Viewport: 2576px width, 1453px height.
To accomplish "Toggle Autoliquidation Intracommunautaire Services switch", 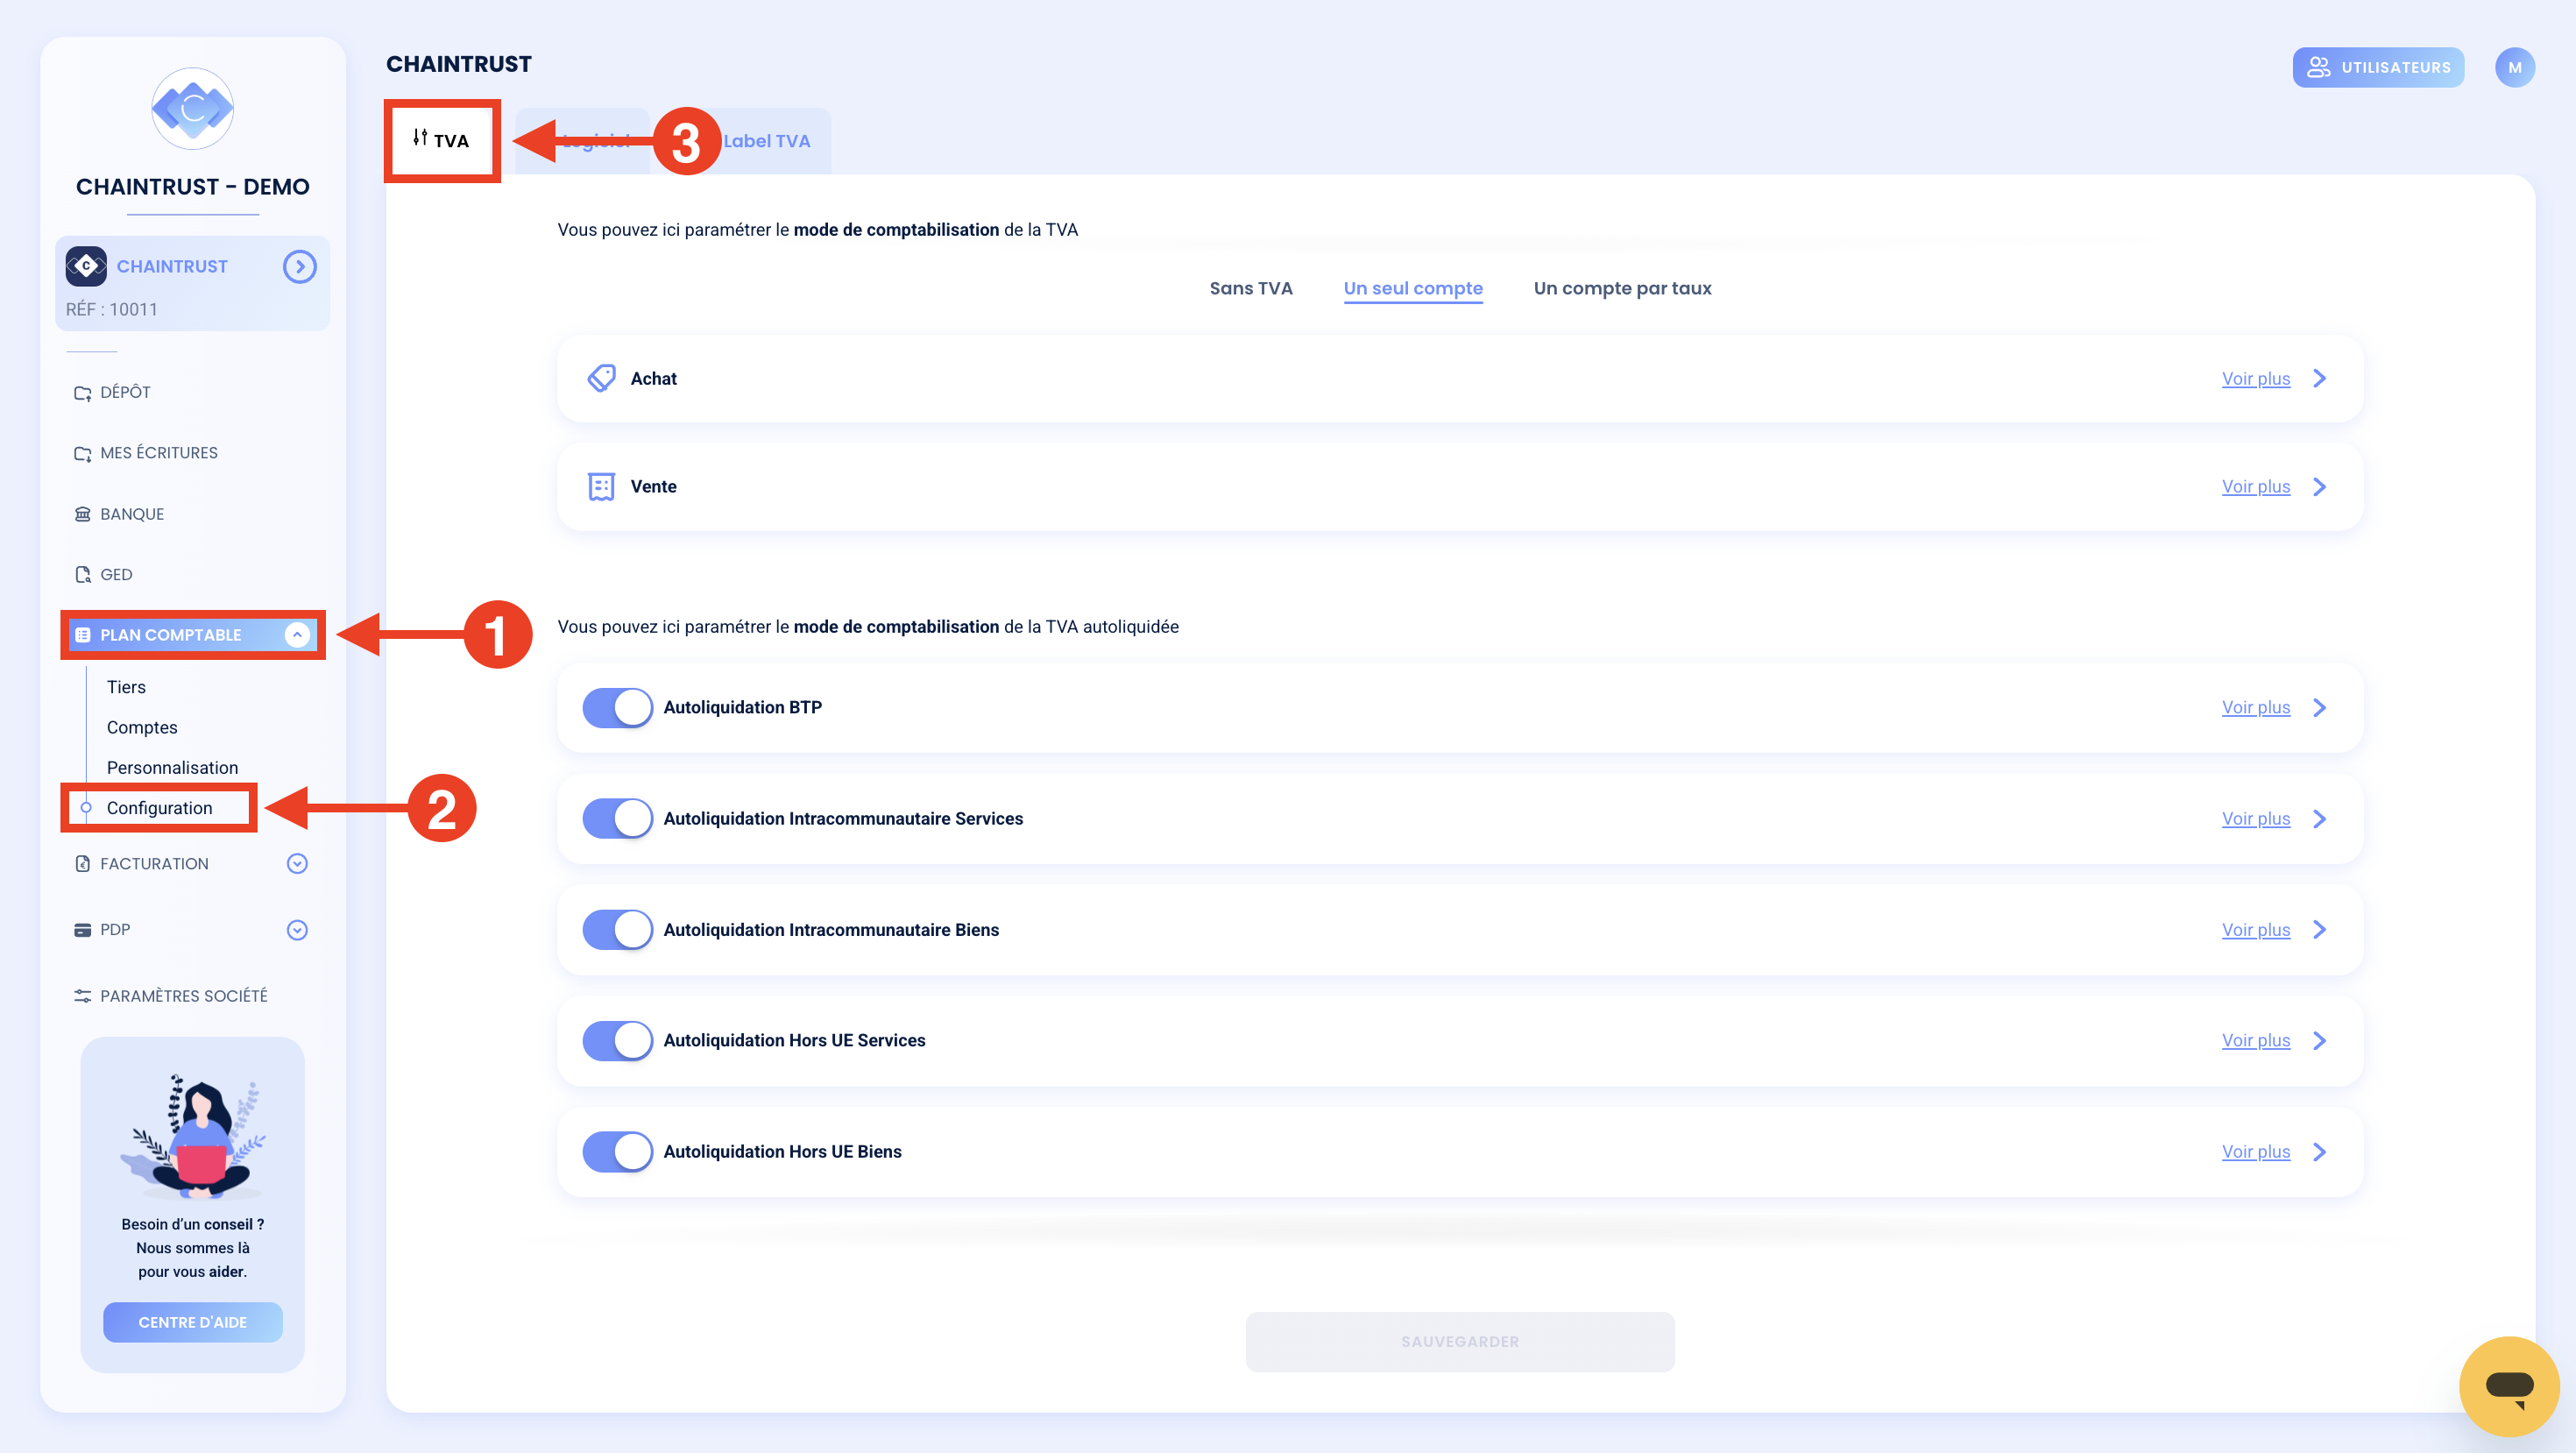I will [x=617, y=818].
